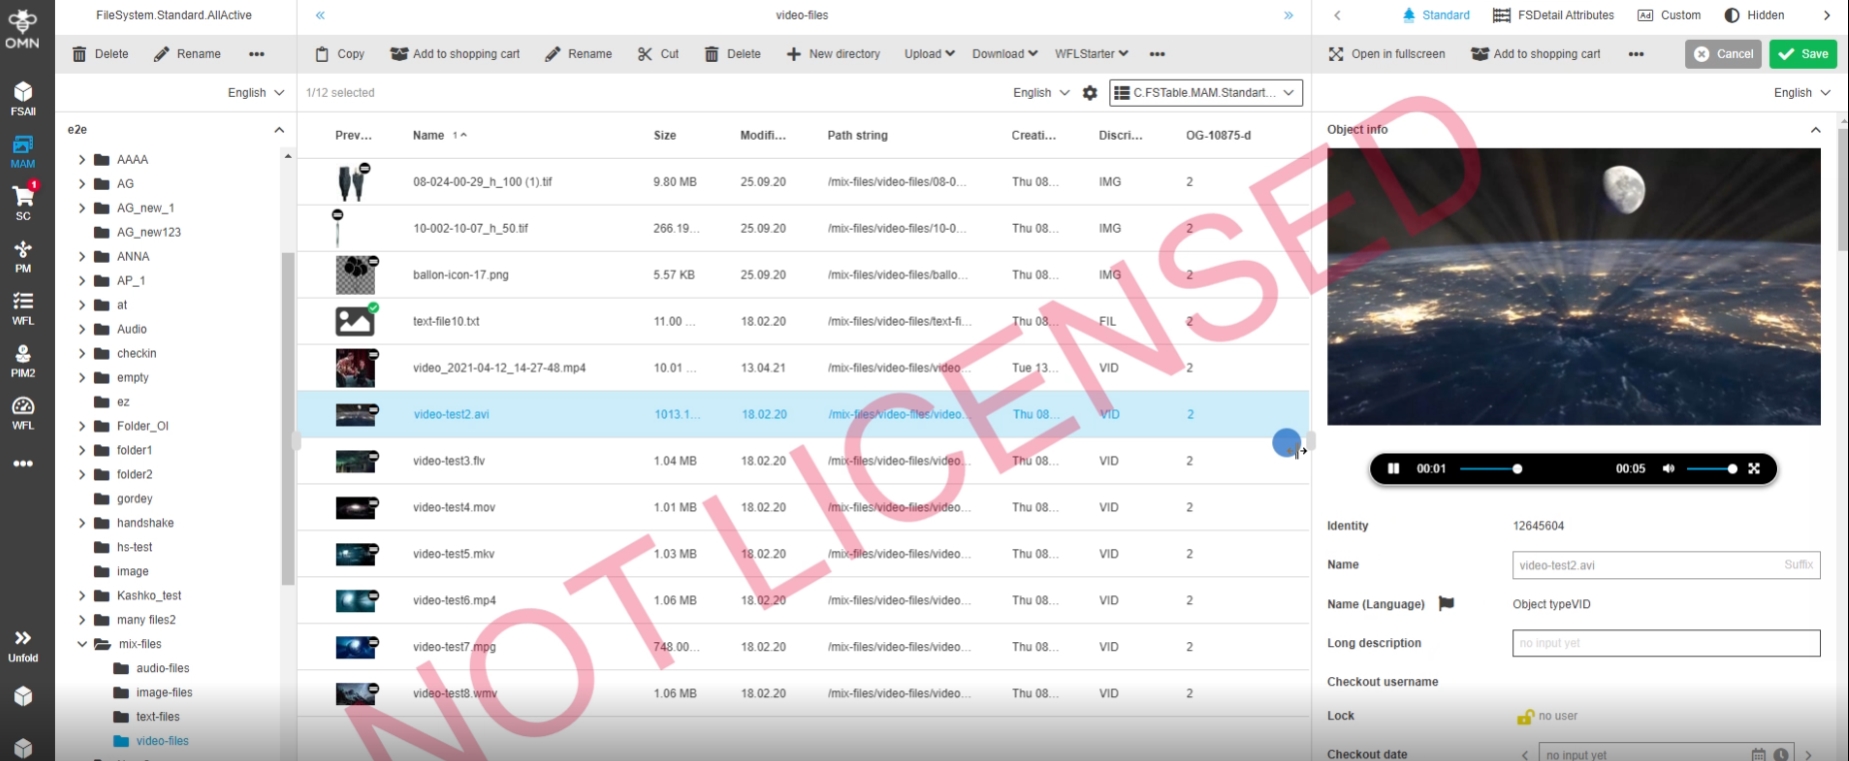The width and height of the screenshot is (1849, 761).
Task: Open the file list English language dropdown
Action: point(1041,93)
